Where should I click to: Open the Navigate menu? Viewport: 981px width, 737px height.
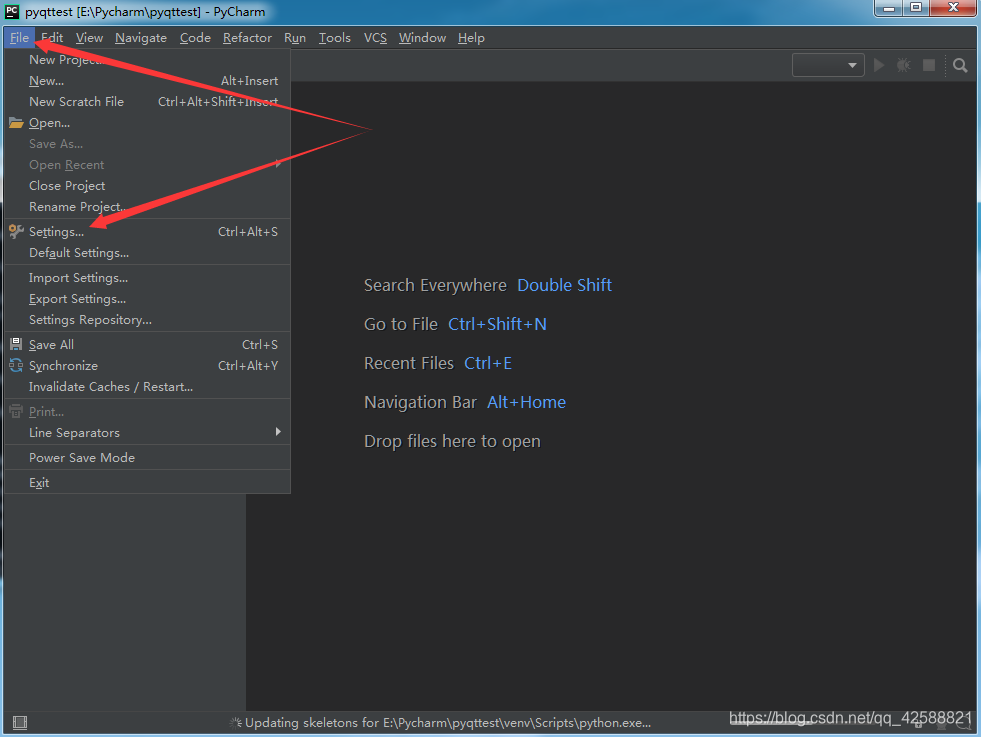pos(141,38)
